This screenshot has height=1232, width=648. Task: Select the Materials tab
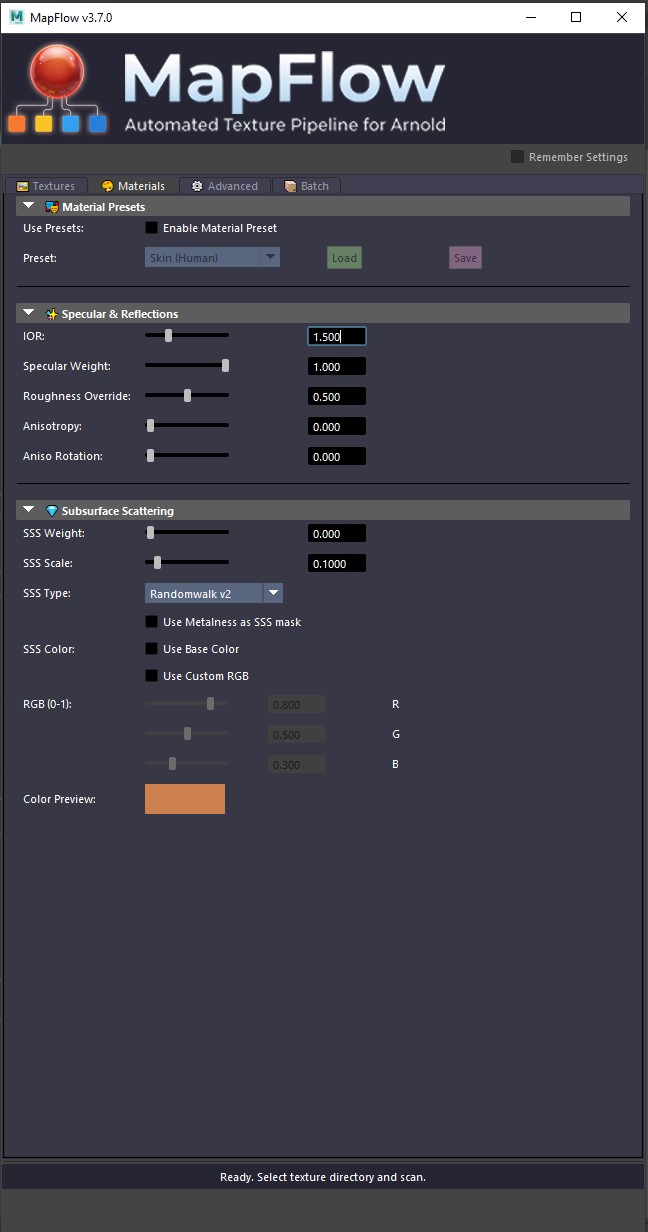pos(133,186)
